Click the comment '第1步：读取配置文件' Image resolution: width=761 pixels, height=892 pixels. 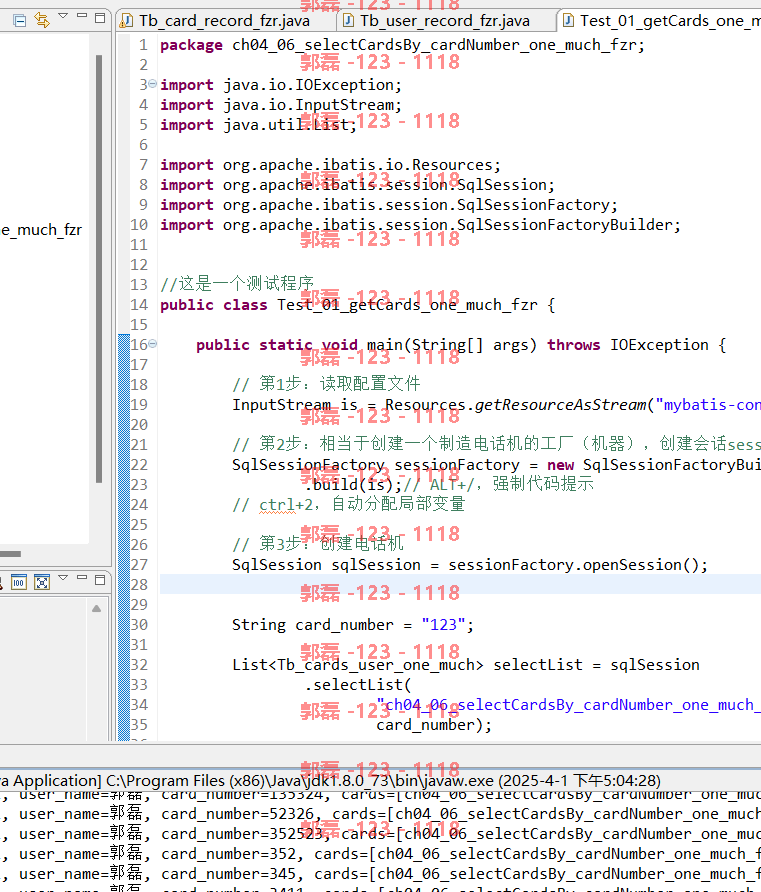click(x=340, y=383)
